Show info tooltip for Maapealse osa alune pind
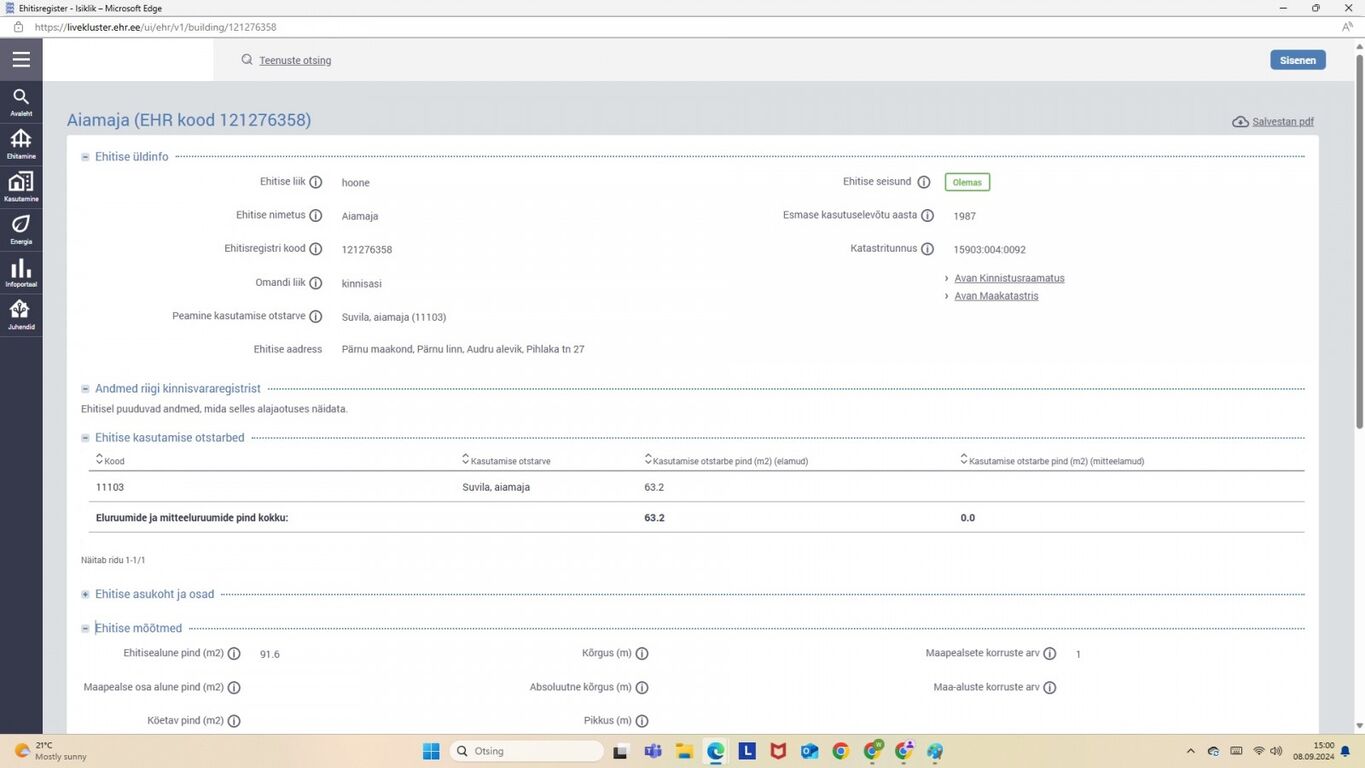This screenshot has width=1365, height=768. [234, 688]
